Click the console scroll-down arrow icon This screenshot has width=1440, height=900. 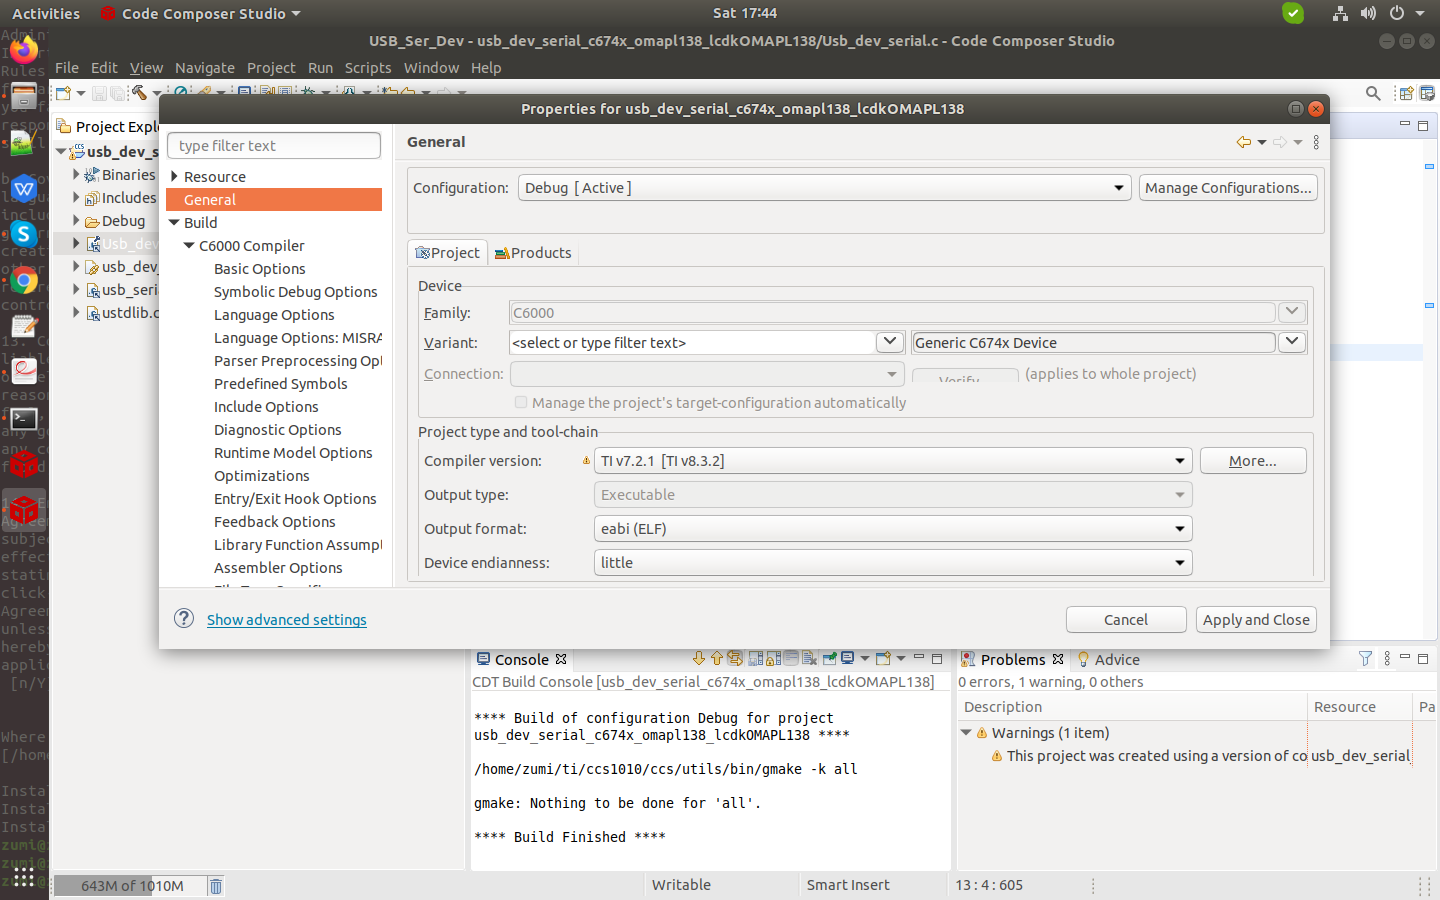699,658
